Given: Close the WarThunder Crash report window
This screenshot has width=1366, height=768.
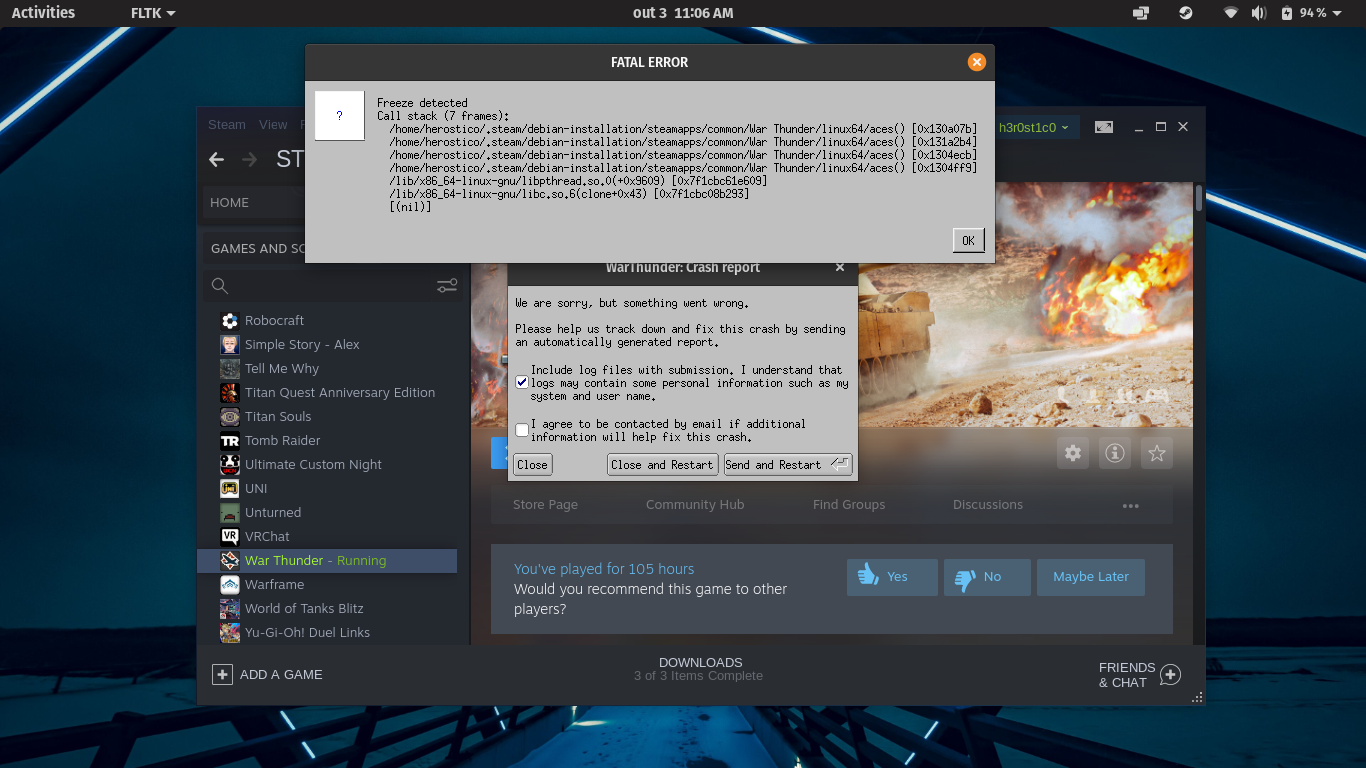Looking at the screenshot, I should point(840,267).
